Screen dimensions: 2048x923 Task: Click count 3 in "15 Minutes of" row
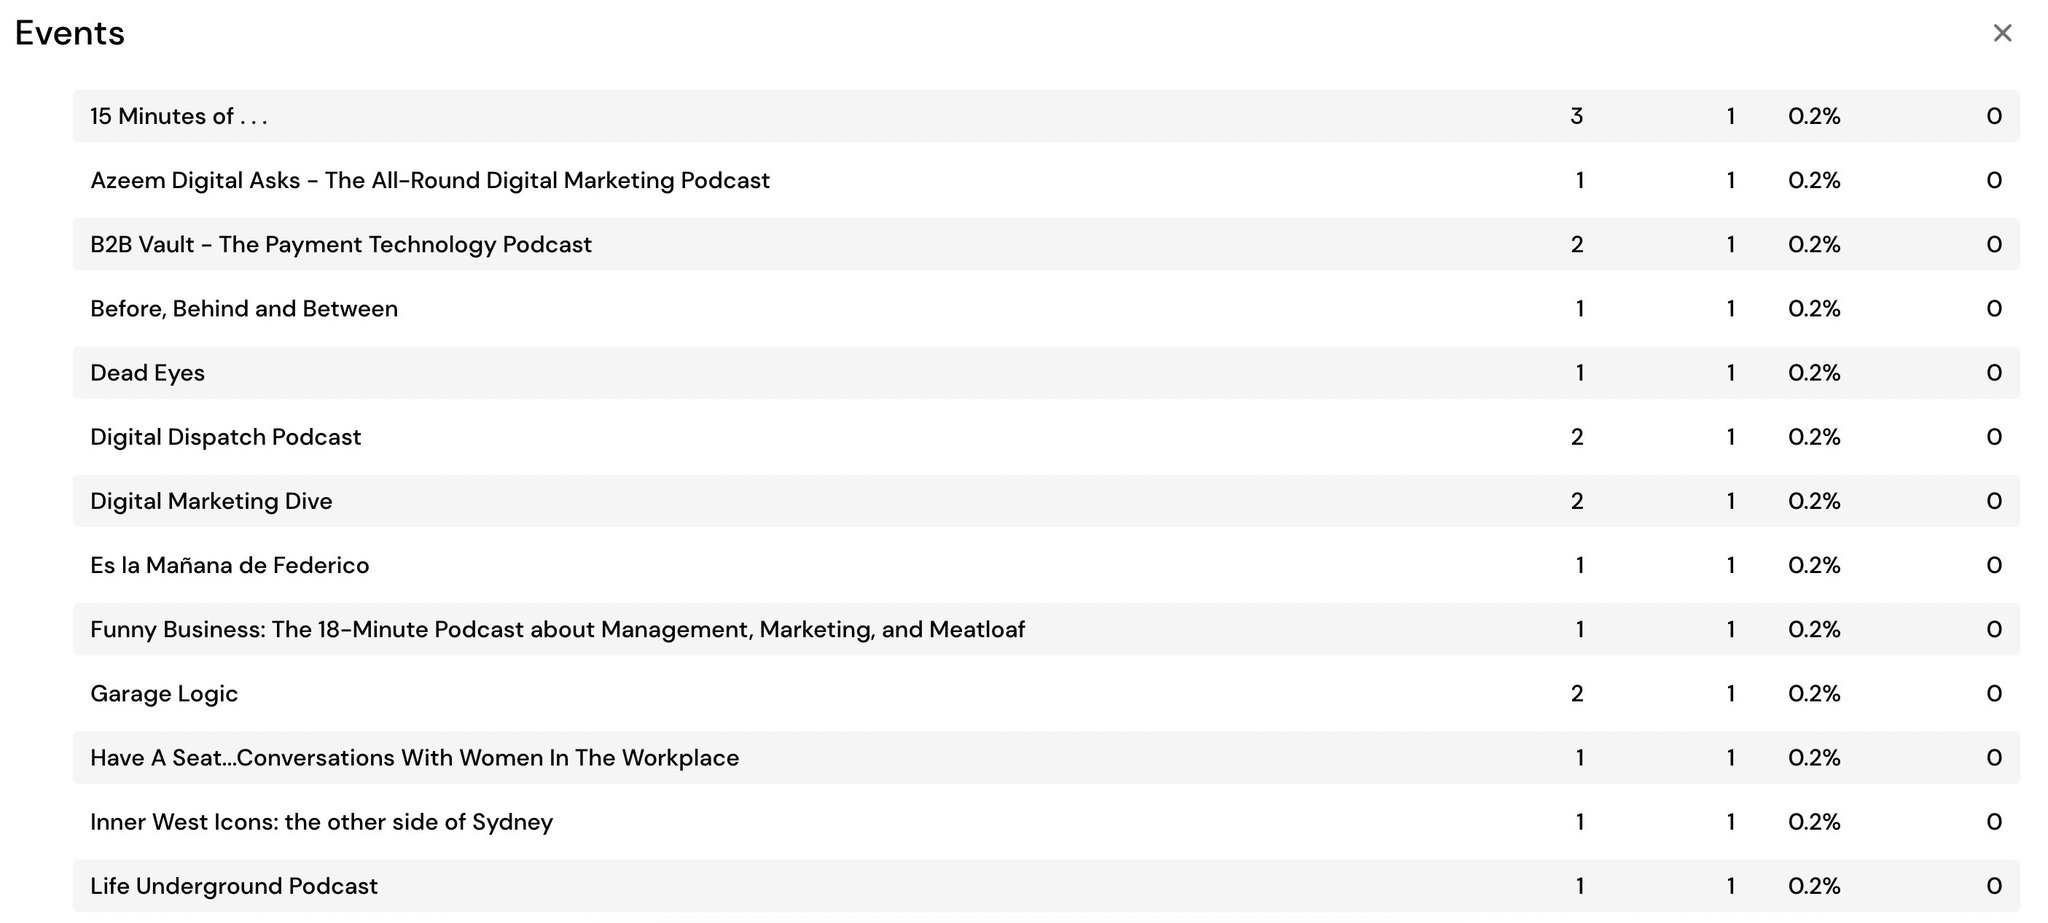(1577, 116)
